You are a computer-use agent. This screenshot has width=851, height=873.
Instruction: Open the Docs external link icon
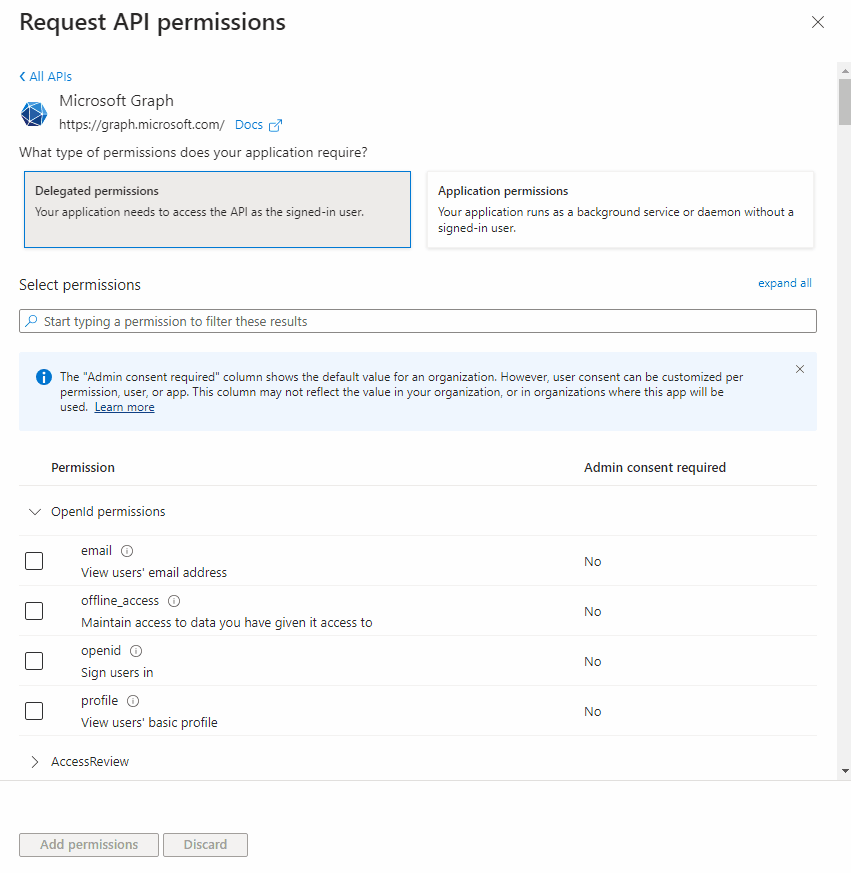(276, 126)
